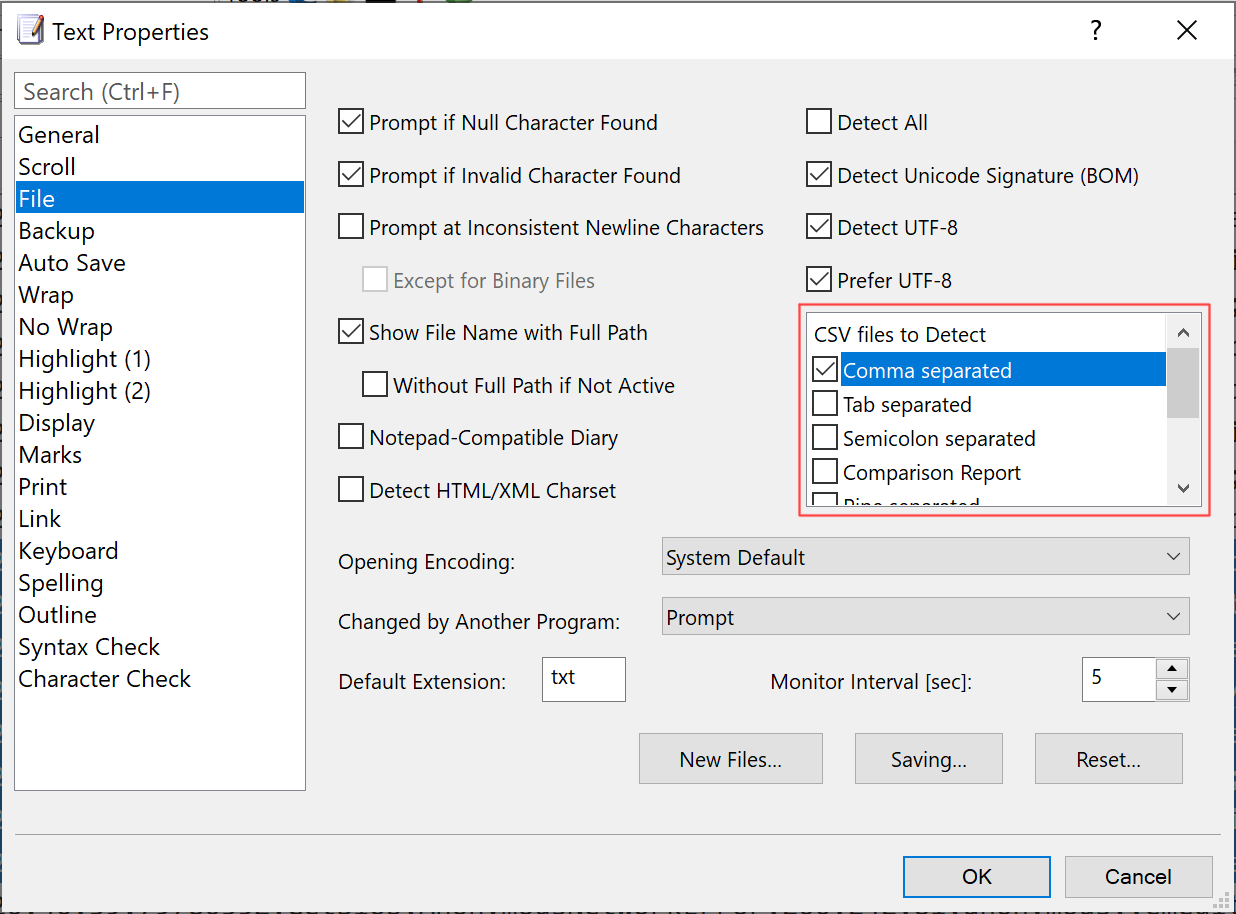Check Tab separated CSV option

click(825, 404)
